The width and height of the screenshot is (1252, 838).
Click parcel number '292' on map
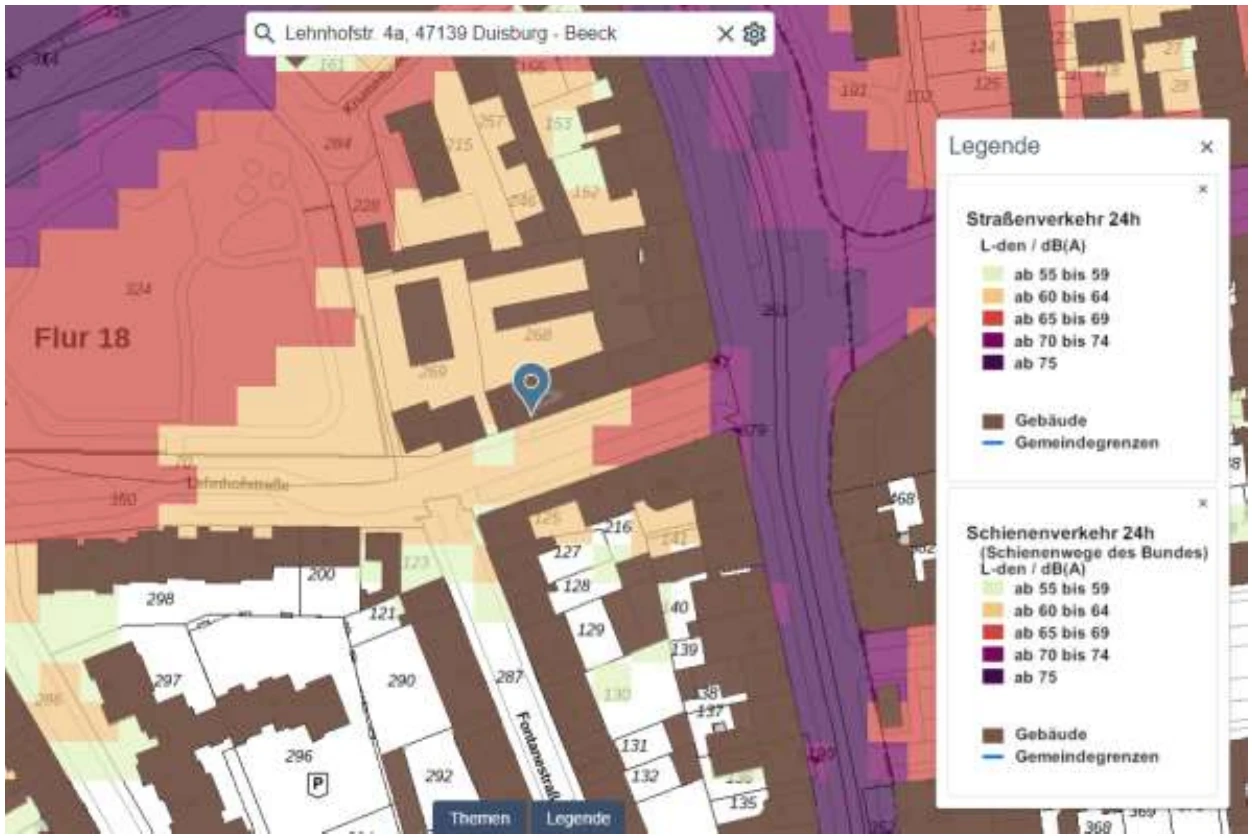[438, 776]
